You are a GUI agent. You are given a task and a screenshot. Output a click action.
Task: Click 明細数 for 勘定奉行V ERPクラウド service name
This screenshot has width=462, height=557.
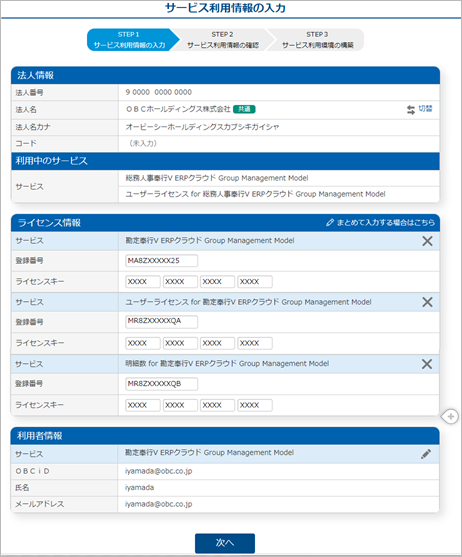coord(227,363)
